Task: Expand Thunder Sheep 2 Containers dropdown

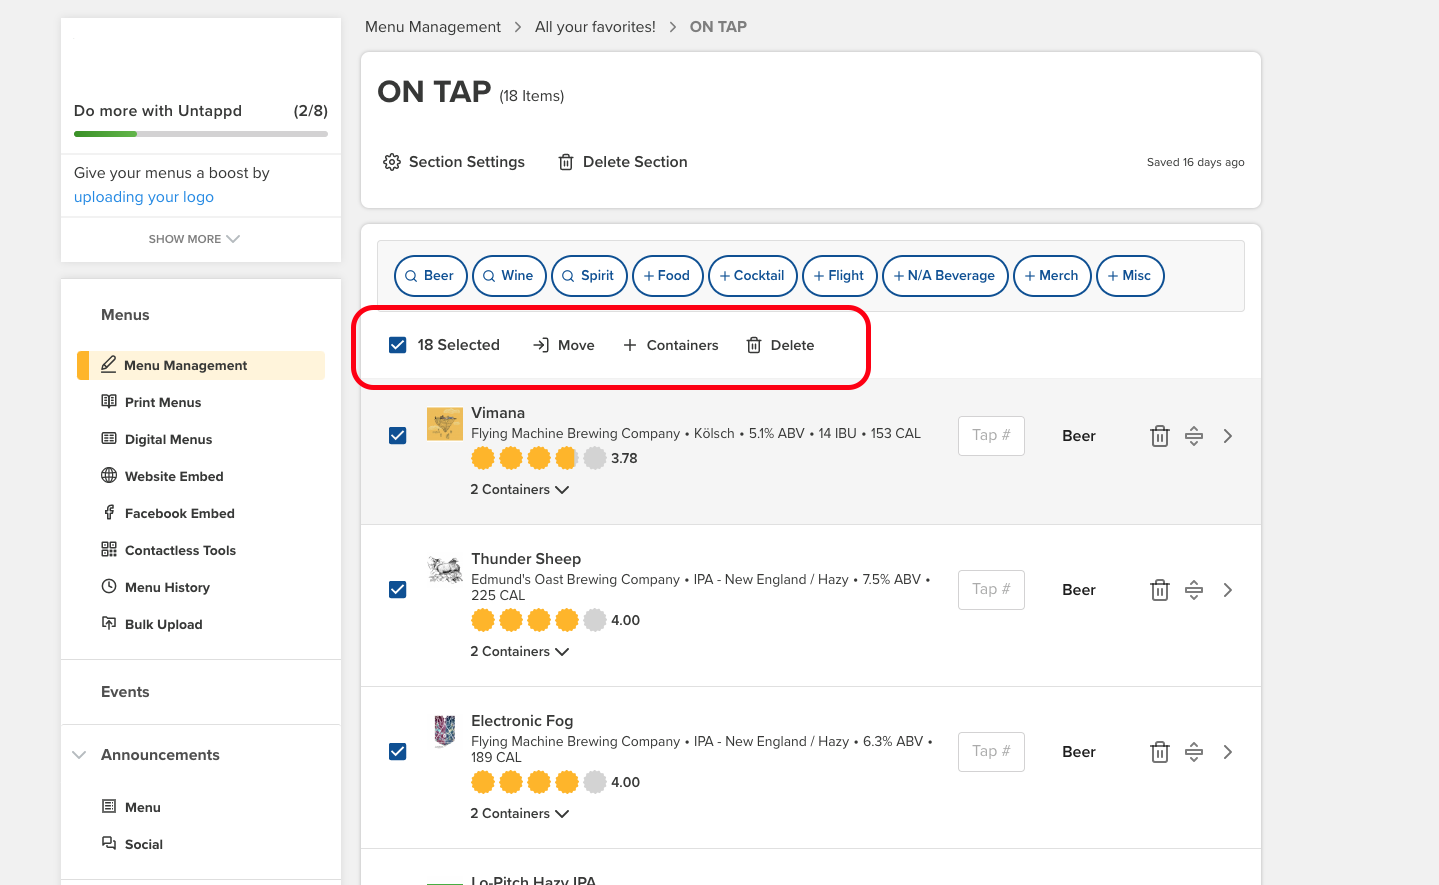Action: [520, 652]
